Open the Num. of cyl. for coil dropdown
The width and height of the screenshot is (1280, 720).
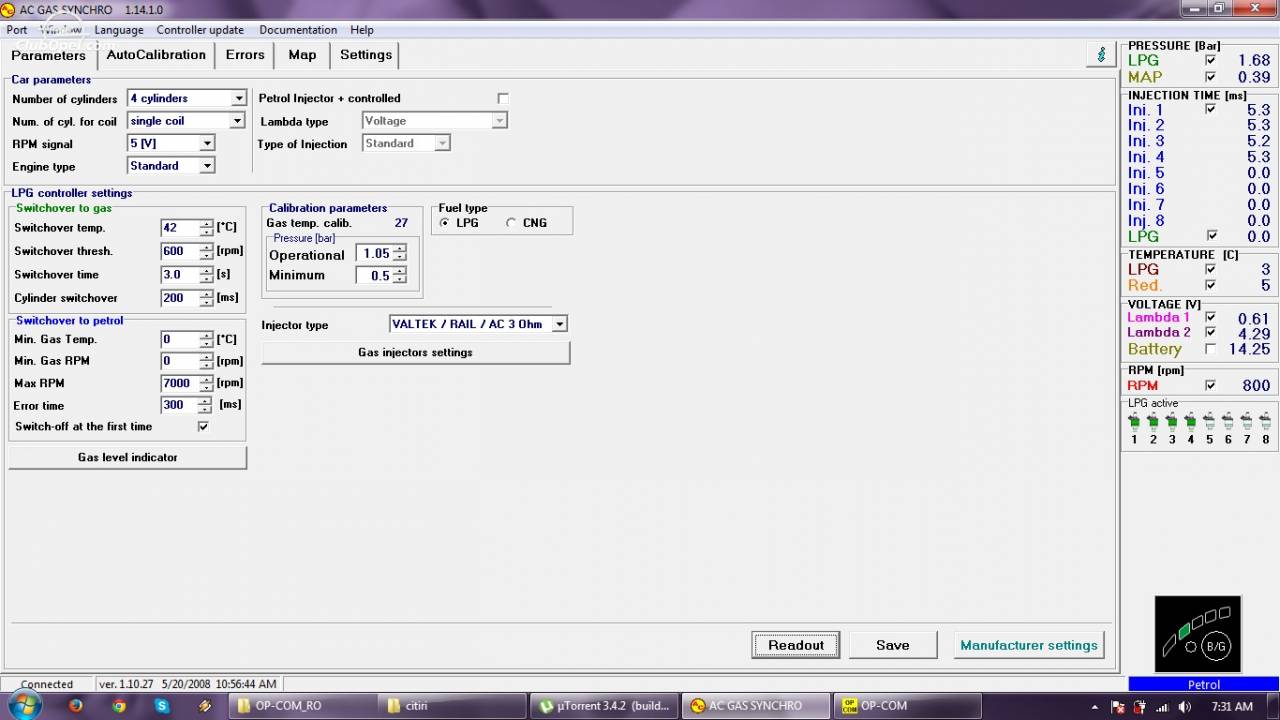tap(237, 121)
